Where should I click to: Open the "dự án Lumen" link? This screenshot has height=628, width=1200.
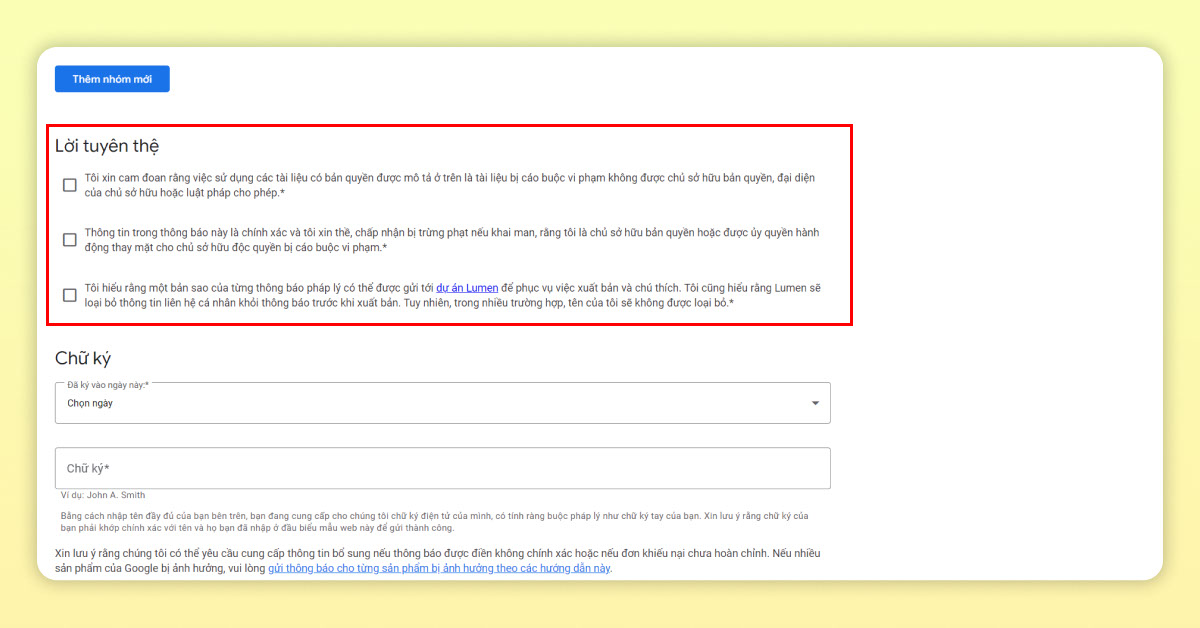(x=467, y=288)
